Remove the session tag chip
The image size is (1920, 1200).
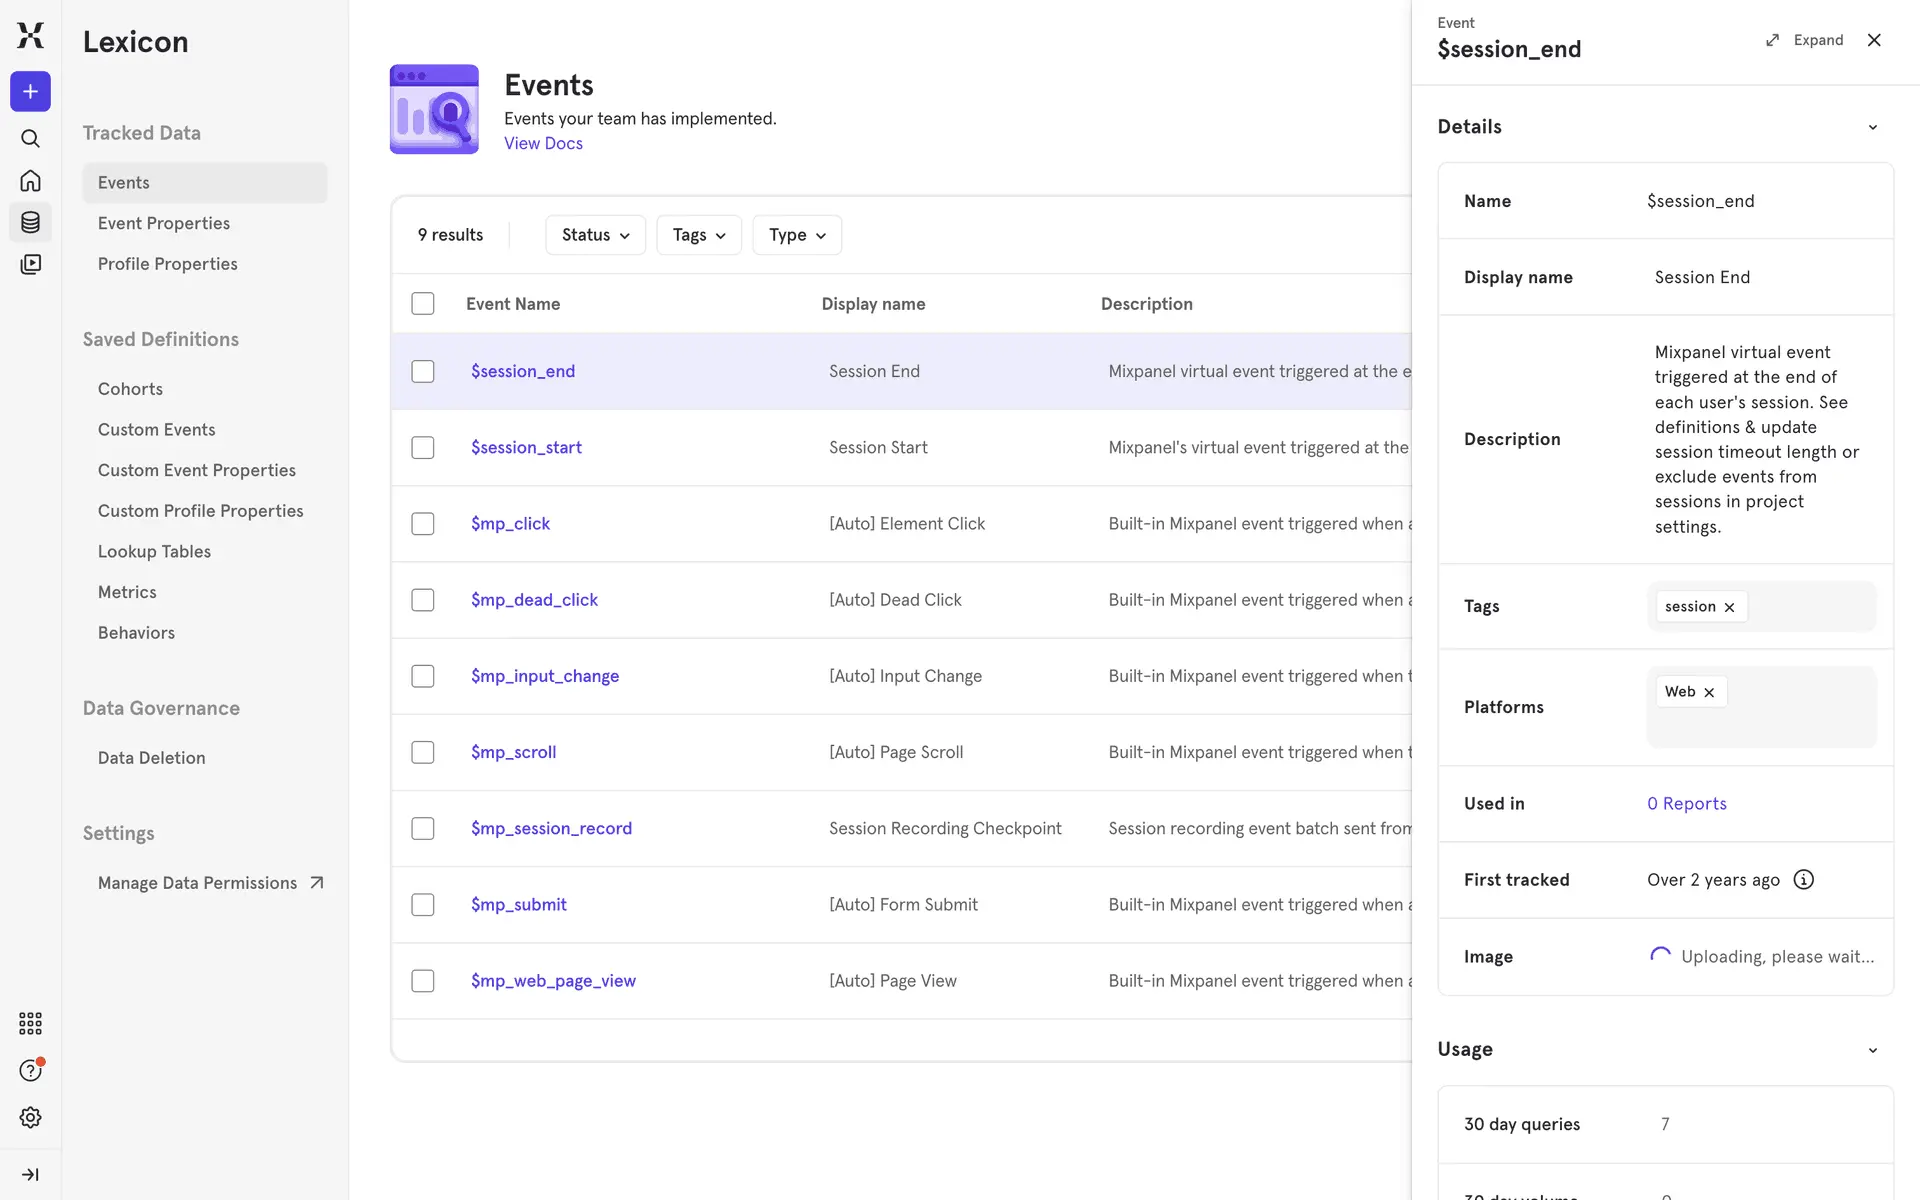click(1729, 607)
